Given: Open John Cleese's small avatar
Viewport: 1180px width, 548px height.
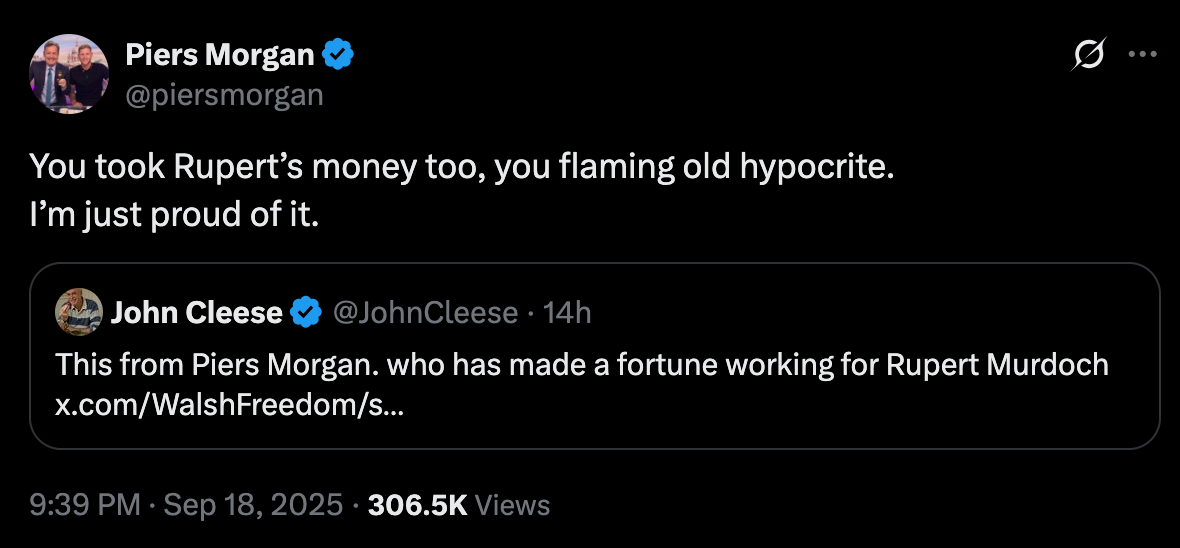Looking at the screenshot, I should [x=79, y=312].
